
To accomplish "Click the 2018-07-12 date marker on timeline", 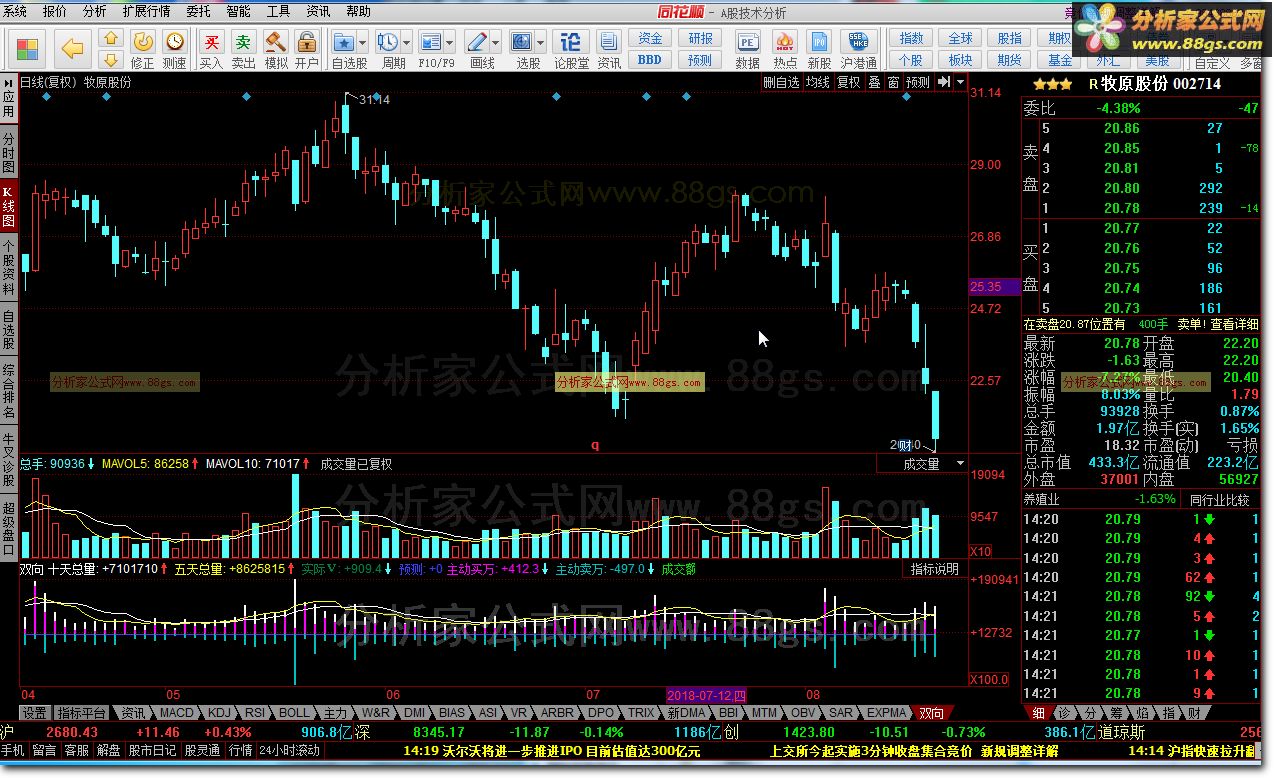I will coord(707,695).
